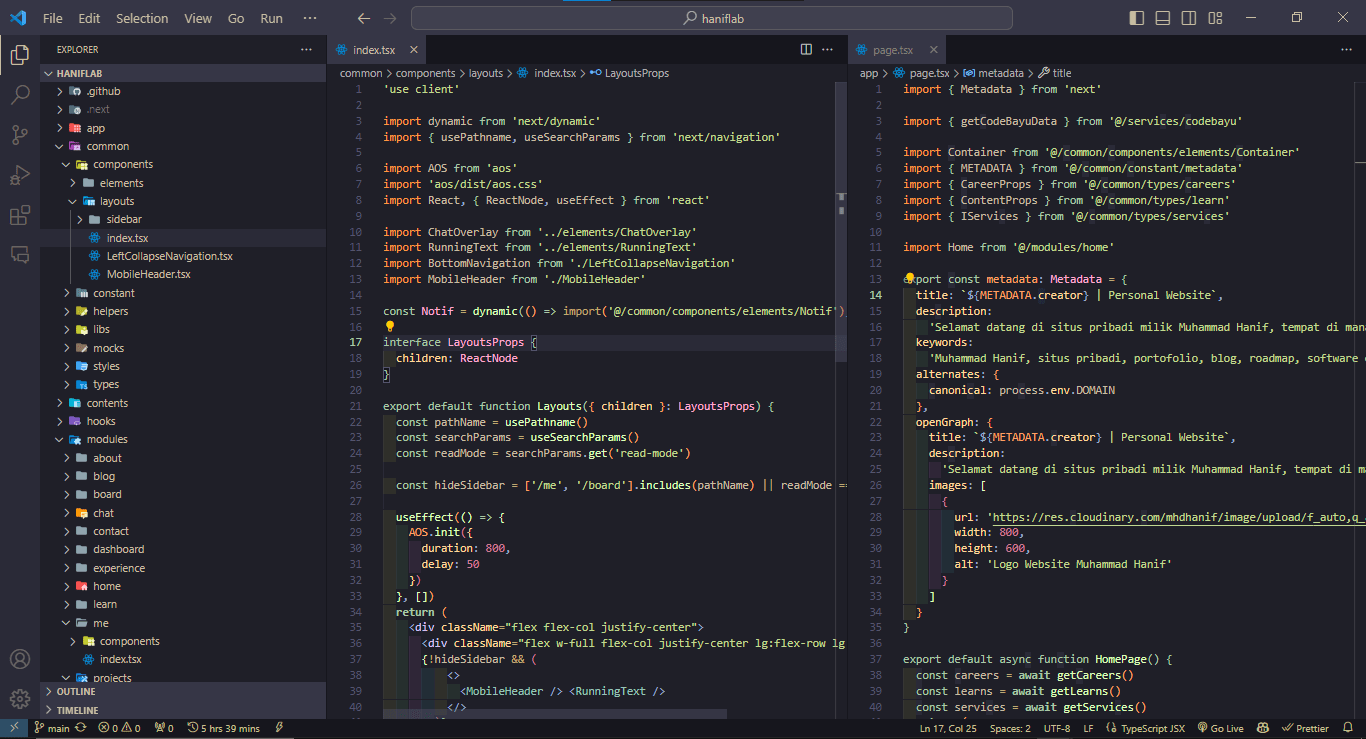Click the split editor right icon
This screenshot has height=739, width=1366.
(806, 50)
